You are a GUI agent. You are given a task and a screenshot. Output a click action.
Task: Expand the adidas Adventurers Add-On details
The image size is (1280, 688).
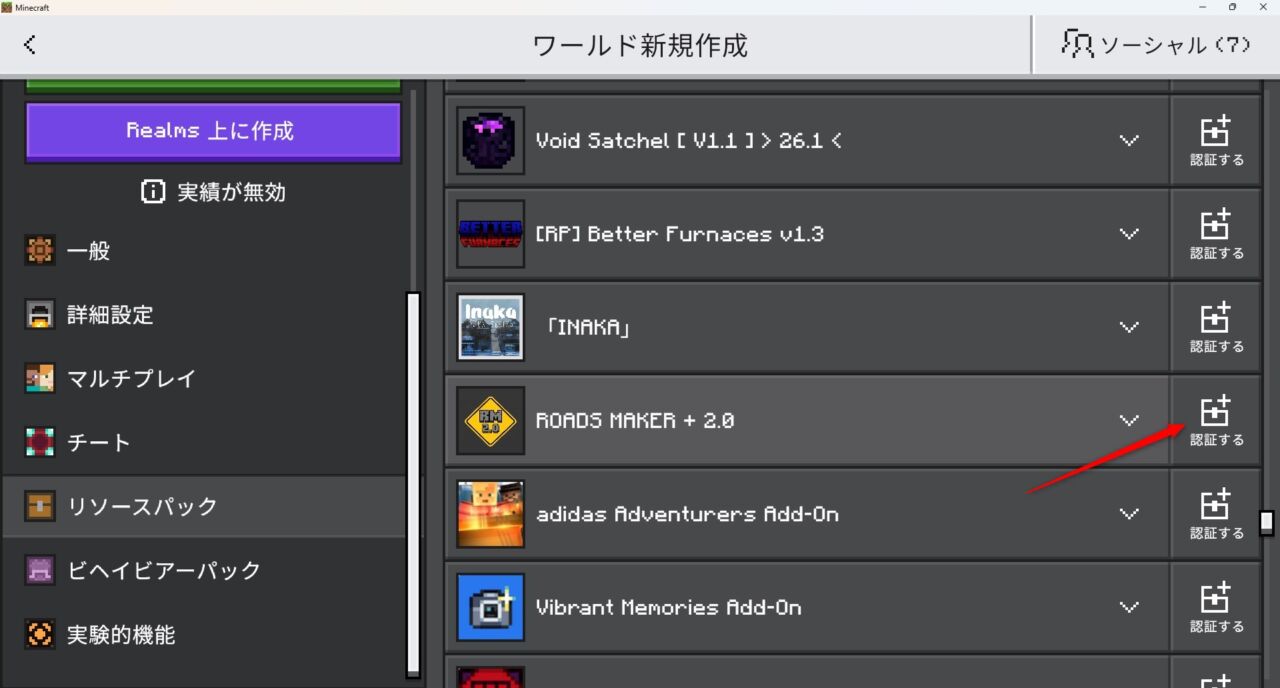(x=1129, y=514)
